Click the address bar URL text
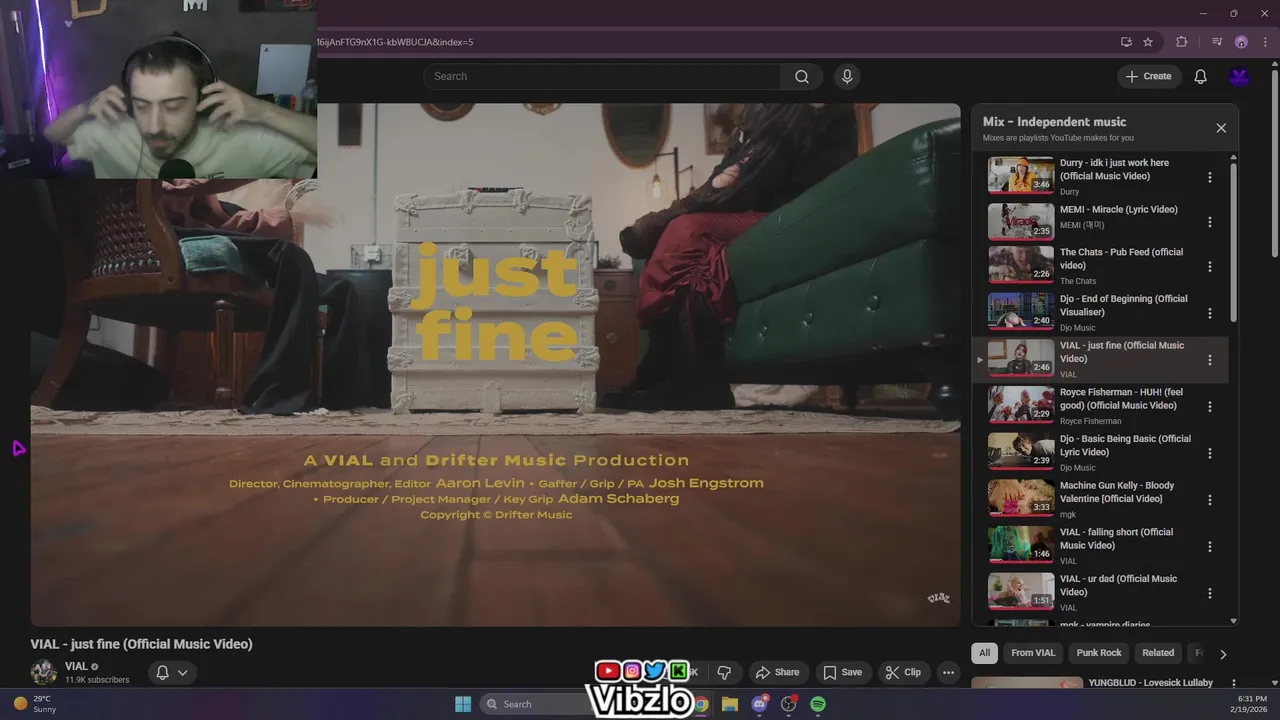 point(395,42)
